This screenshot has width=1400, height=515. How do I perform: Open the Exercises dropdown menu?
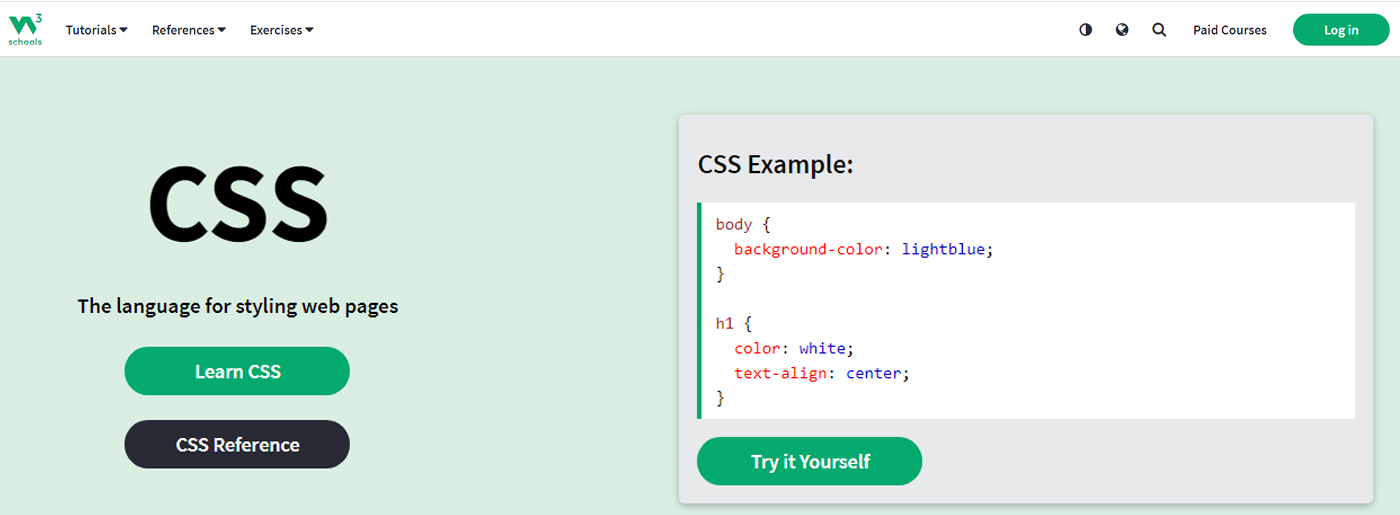[x=281, y=30]
